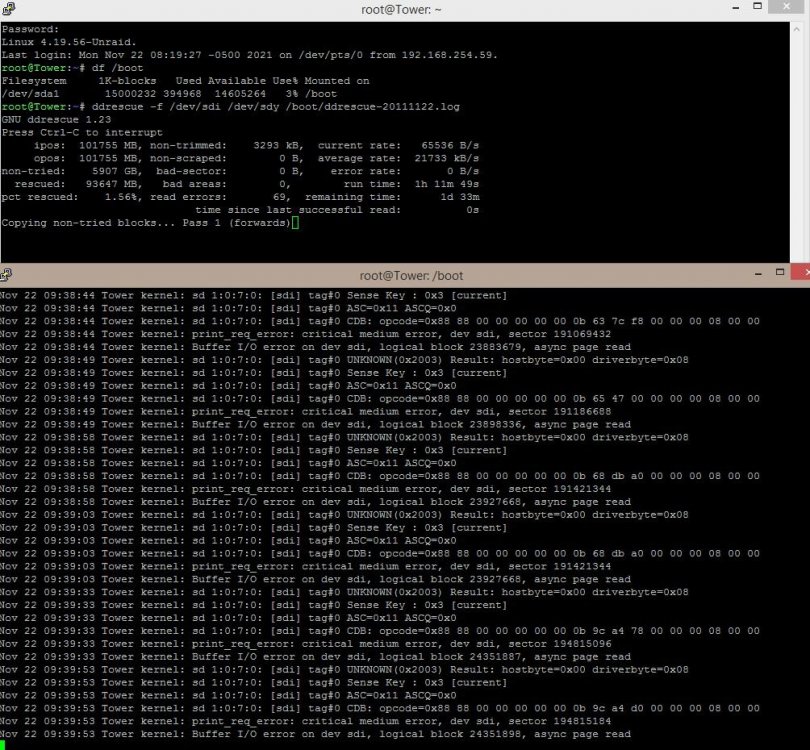This screenshot has width=810, height=750.
Task: Click the 'ddrescue -f /dev/sdi /dev/sdy' command line
Action: (x=230, y=106)
